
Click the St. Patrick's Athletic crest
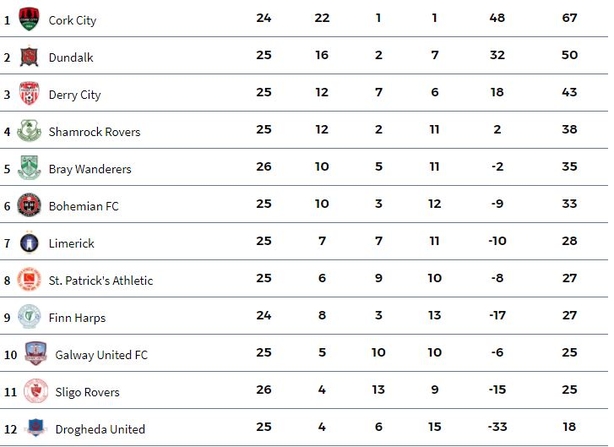[x=29, y=279]
